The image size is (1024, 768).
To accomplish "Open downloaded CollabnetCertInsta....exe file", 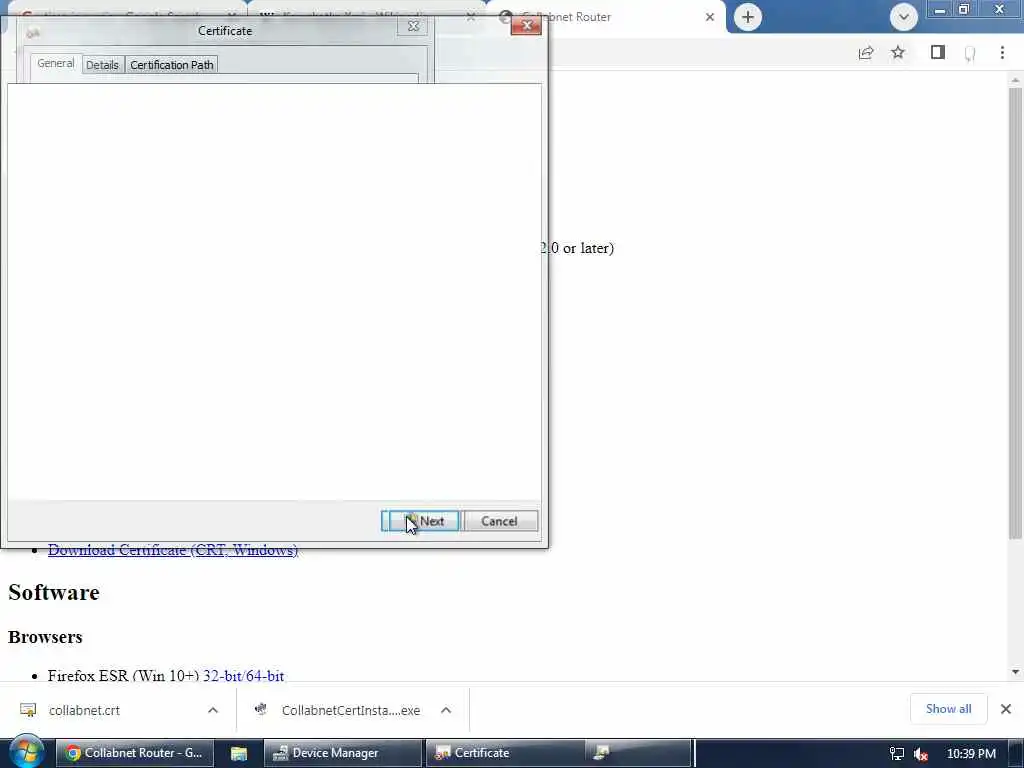I will pos(350,710).
